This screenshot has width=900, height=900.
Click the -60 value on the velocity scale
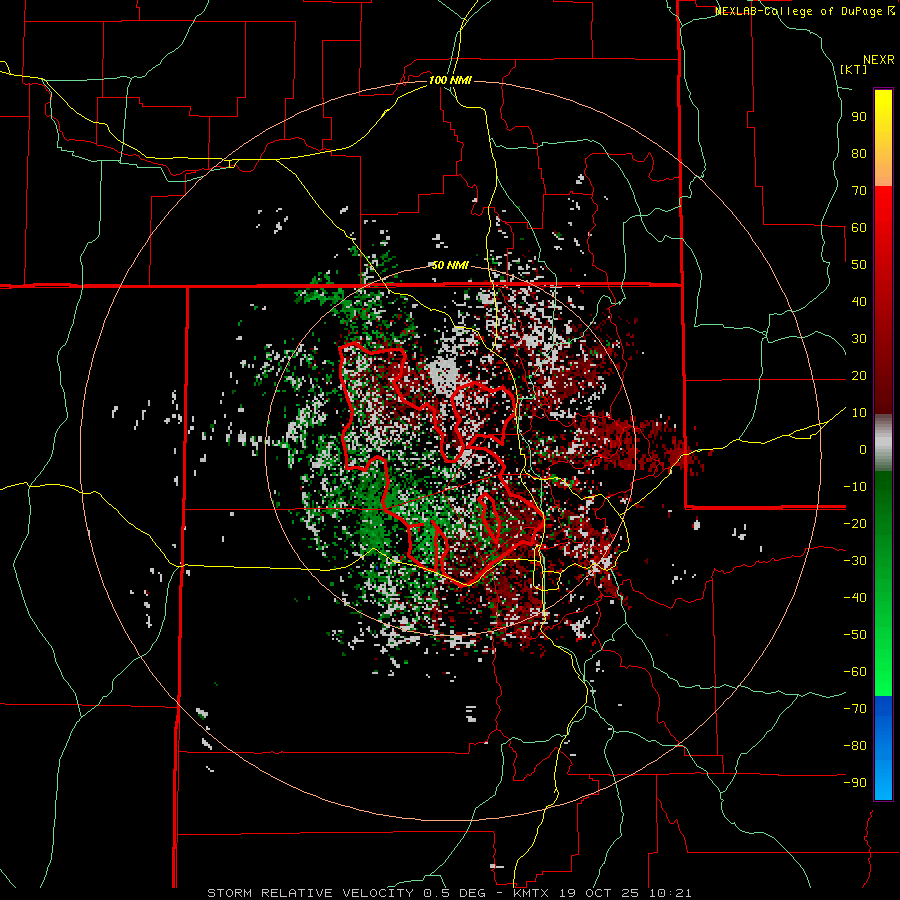tap(855, 672)
